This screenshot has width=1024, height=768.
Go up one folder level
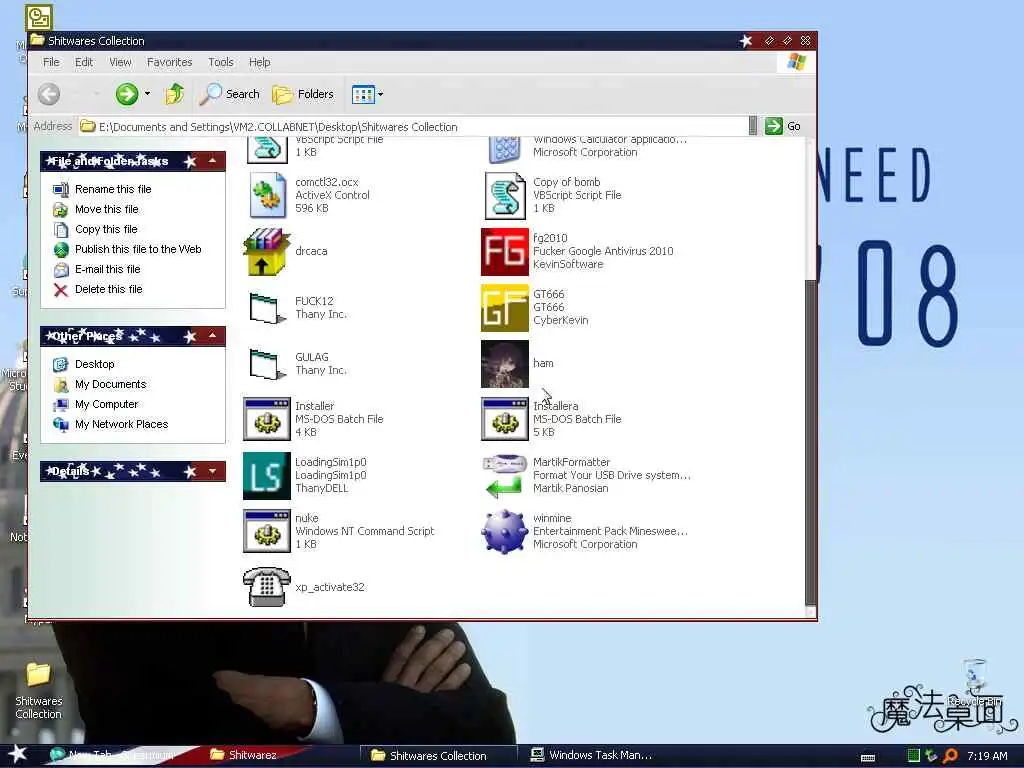(x=174, y=94)
